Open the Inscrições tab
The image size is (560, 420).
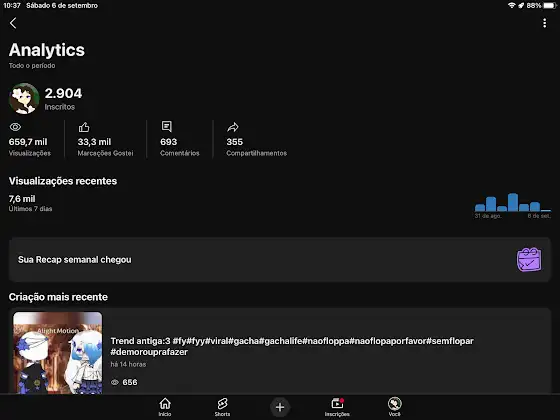pyautogui.click(x=337, y=407)
